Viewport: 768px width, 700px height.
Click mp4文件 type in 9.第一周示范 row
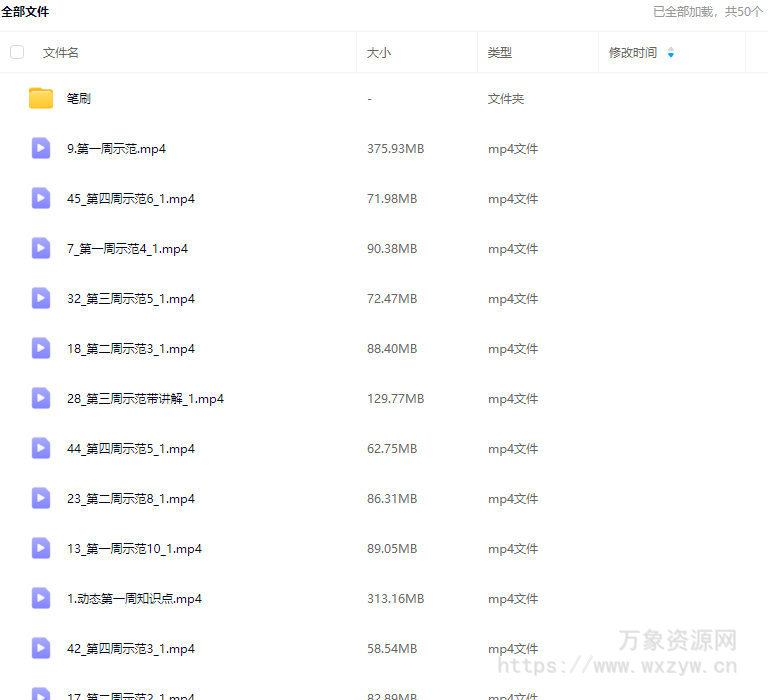513,149
